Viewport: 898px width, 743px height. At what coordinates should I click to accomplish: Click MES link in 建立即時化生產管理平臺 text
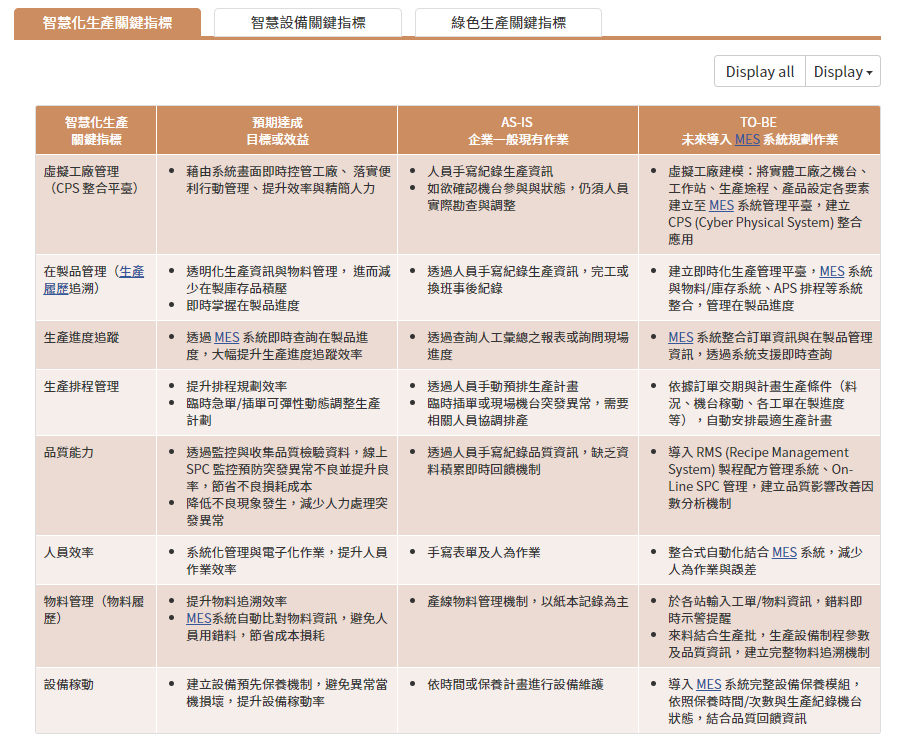tap(832, 271)
